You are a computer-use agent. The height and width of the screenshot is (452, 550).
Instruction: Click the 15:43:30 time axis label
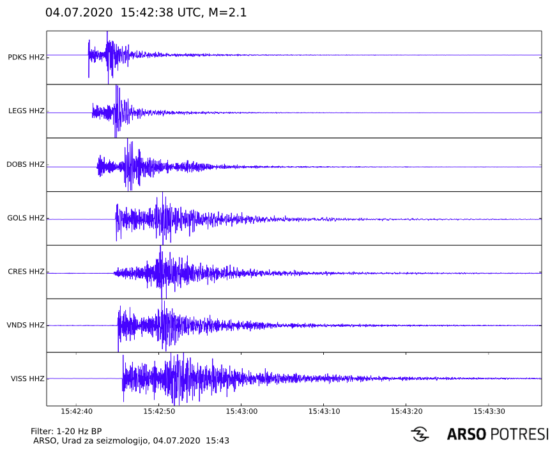(x=489, y=412)
